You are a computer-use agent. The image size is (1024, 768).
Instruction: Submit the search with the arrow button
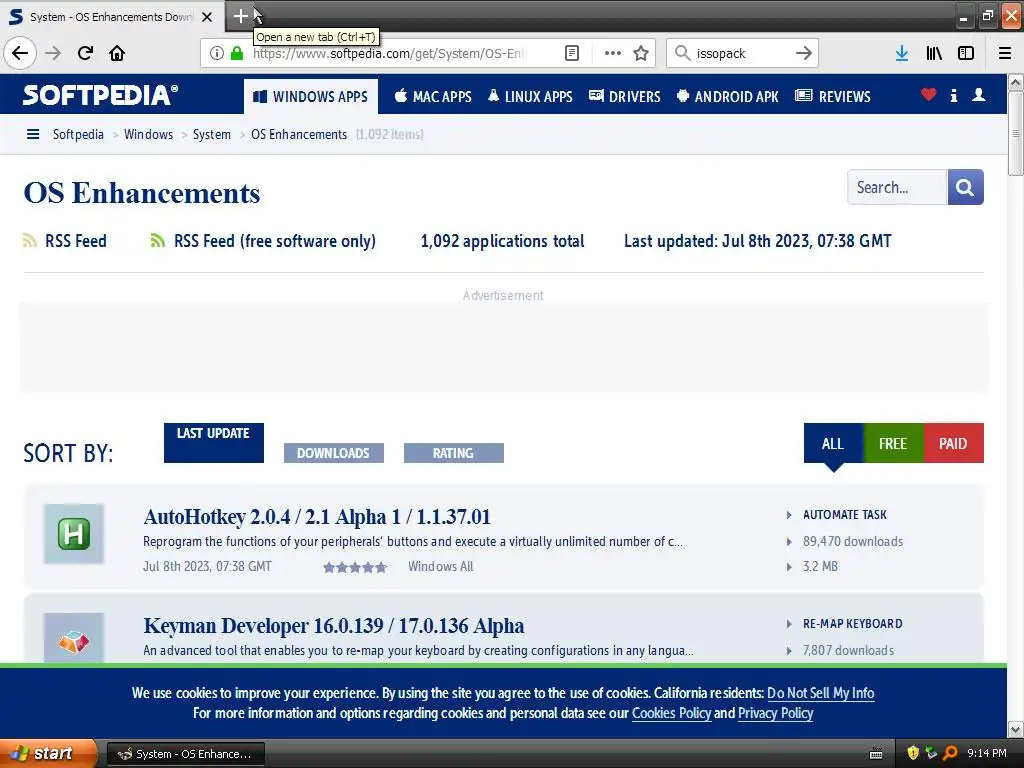pos(804,53)
